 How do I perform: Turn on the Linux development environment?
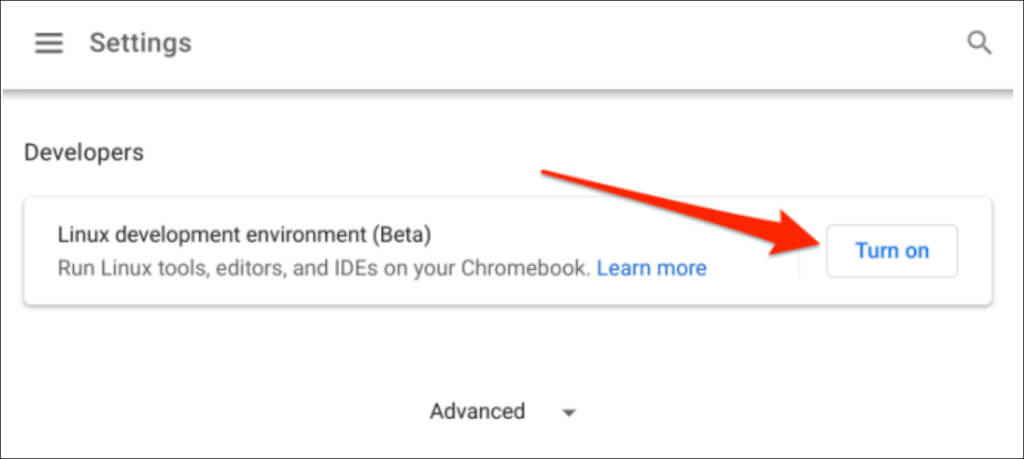pyautogui.click(x=892, y=251)
